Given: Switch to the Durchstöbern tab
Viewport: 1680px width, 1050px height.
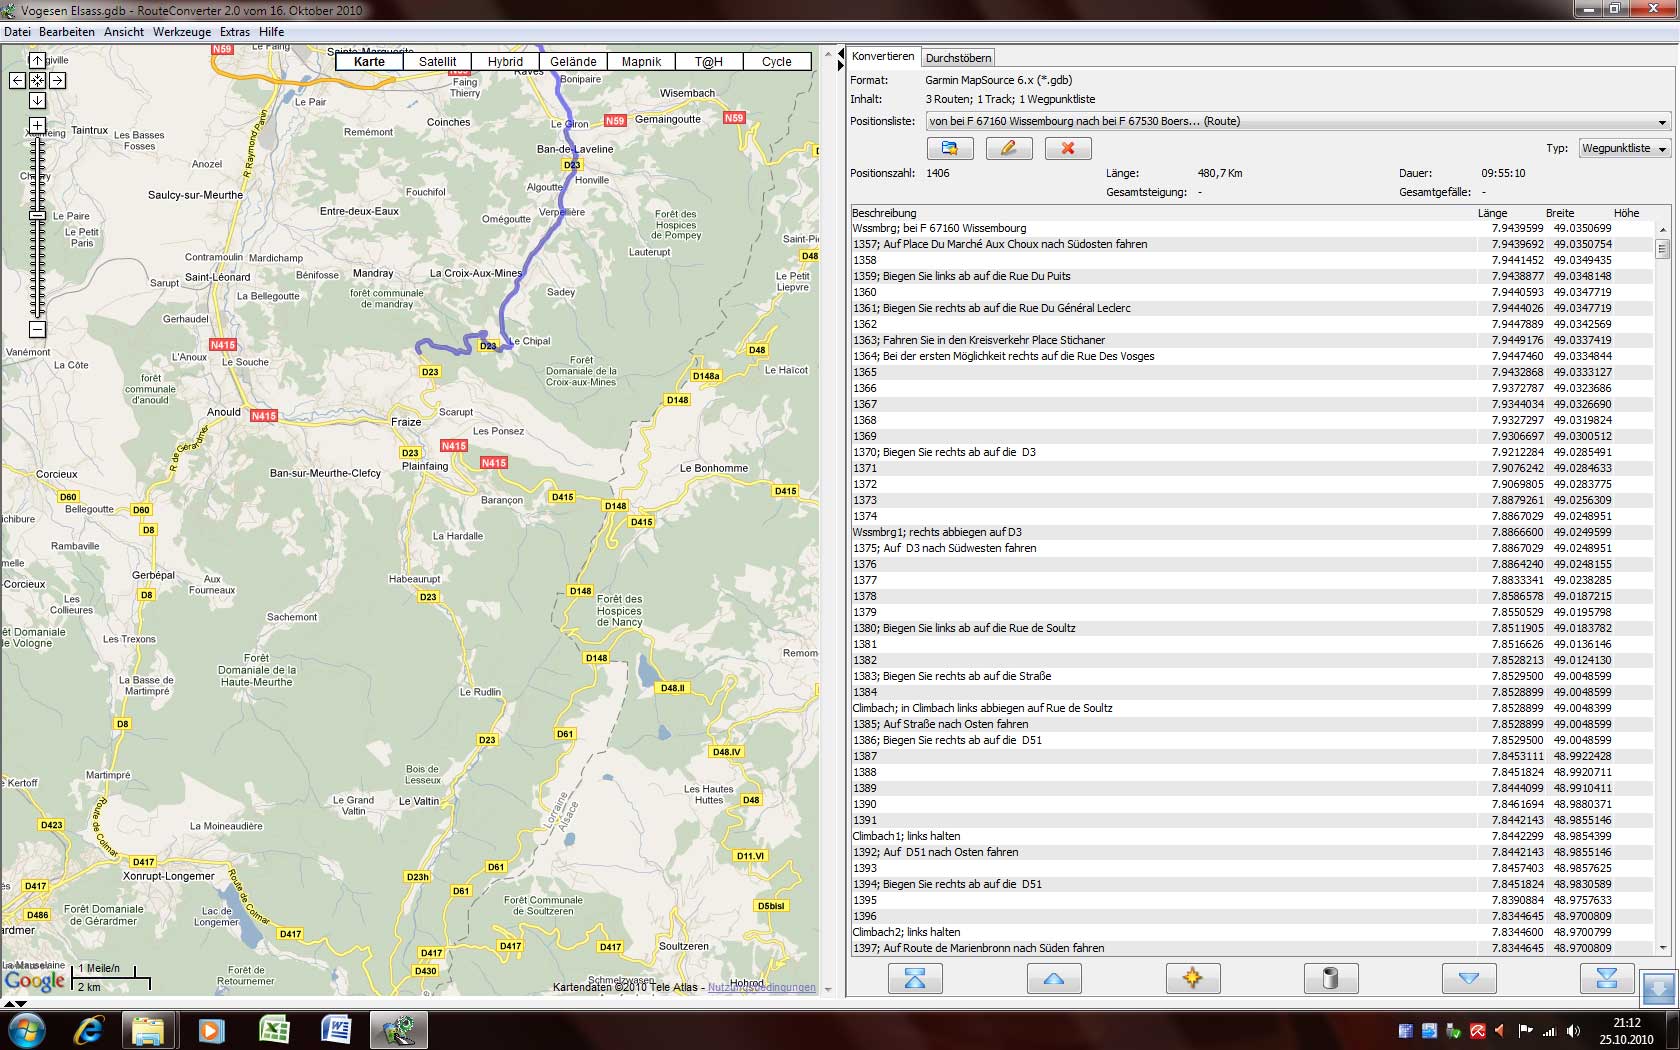Looking at the screenshot, I should (958, 58).
